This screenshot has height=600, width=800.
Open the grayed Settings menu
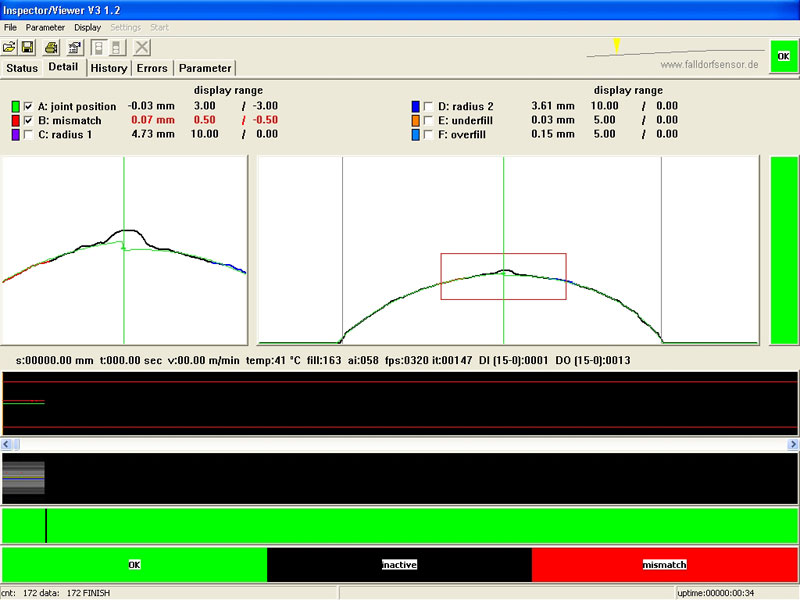(x=126, y=28)
